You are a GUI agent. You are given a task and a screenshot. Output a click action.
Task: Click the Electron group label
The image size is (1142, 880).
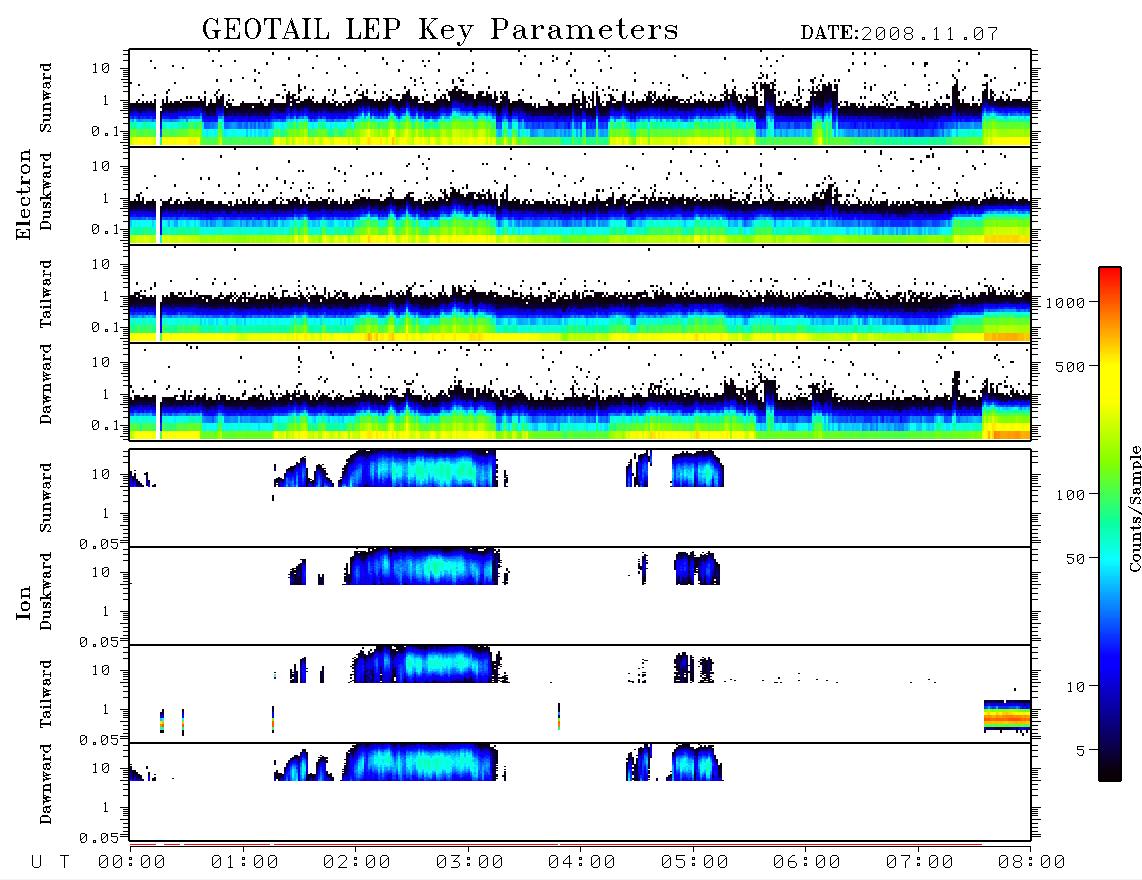pyautogui.click(x=23, y=194)
